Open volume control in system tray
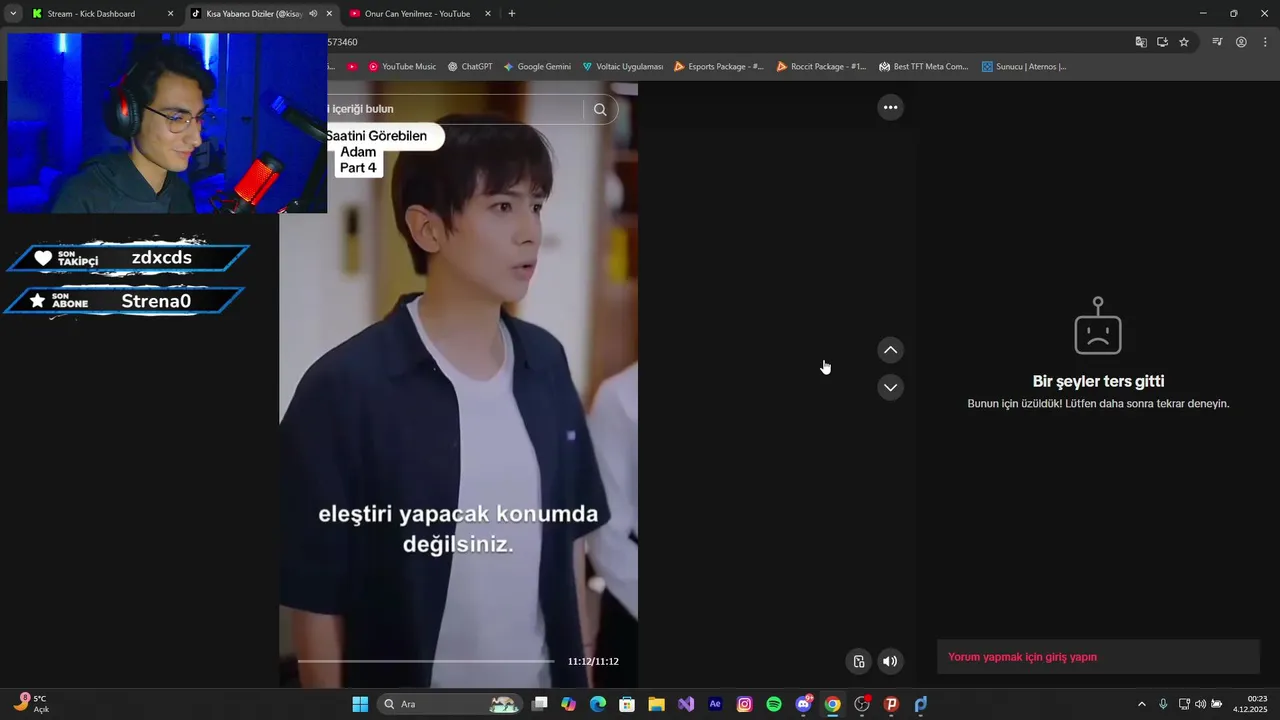 coord(1200,704)
